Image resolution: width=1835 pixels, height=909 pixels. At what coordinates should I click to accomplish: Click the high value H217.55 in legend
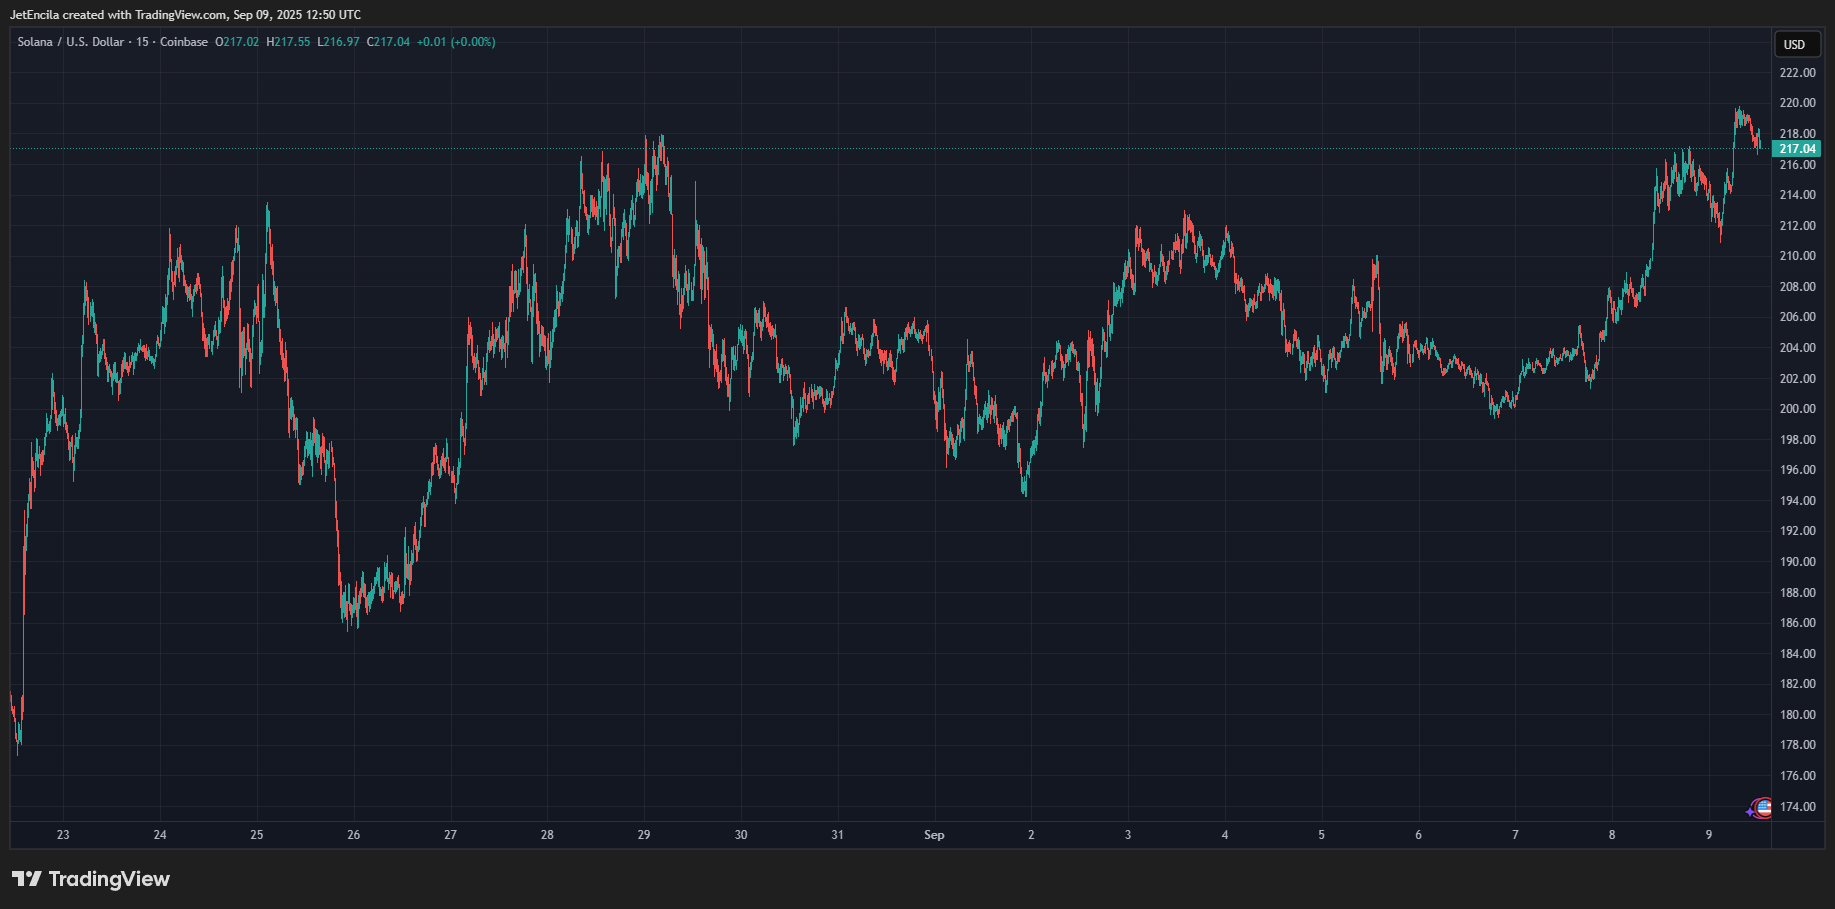pyautogui.click(x=288, y=42)
